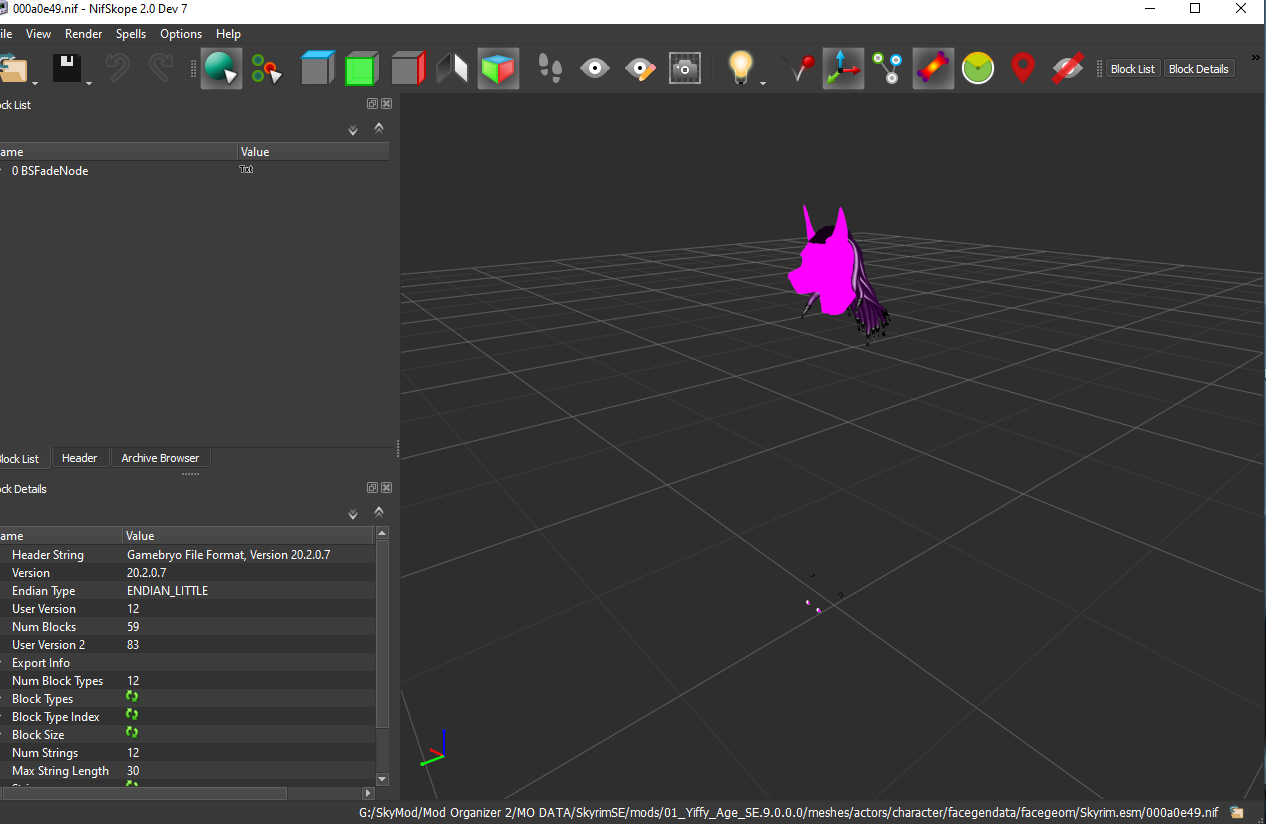
Task: Activate the Select Object sphere tool
Action: 221,69
